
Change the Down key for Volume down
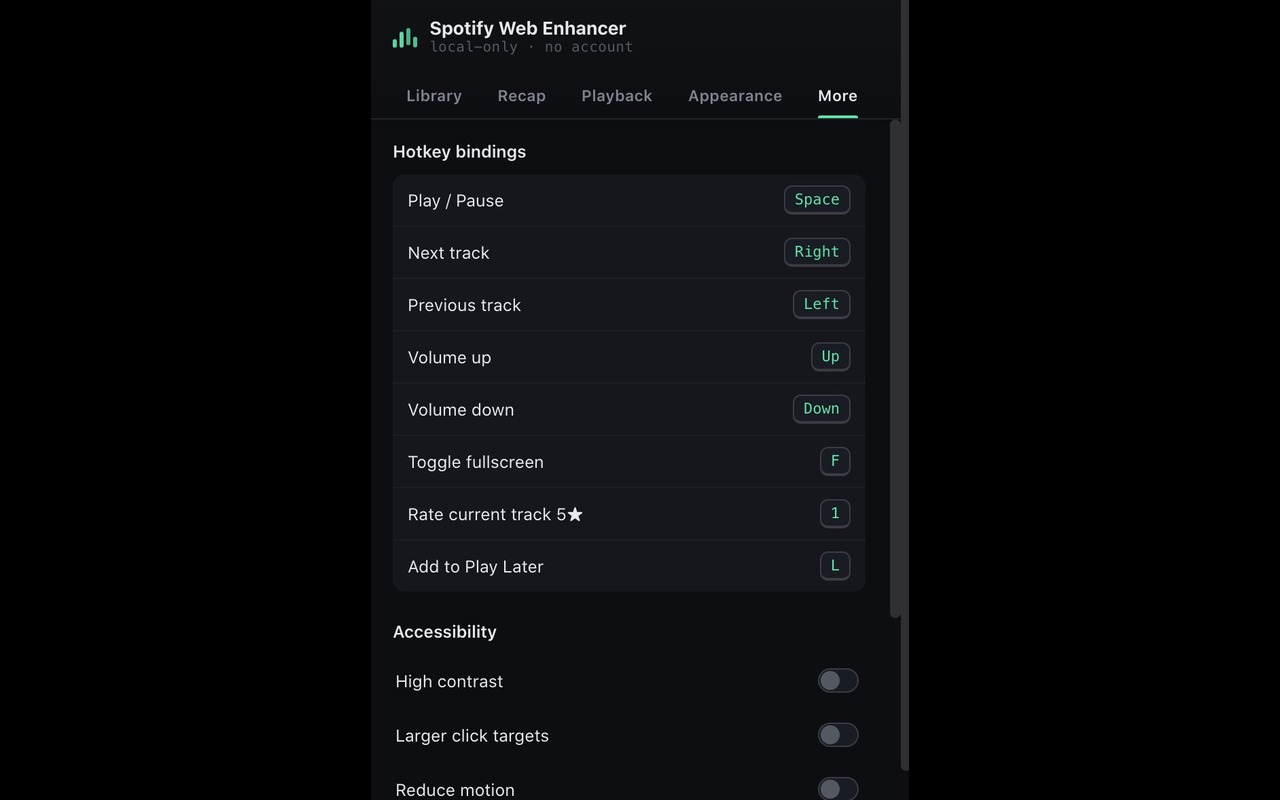coord(822,409)
